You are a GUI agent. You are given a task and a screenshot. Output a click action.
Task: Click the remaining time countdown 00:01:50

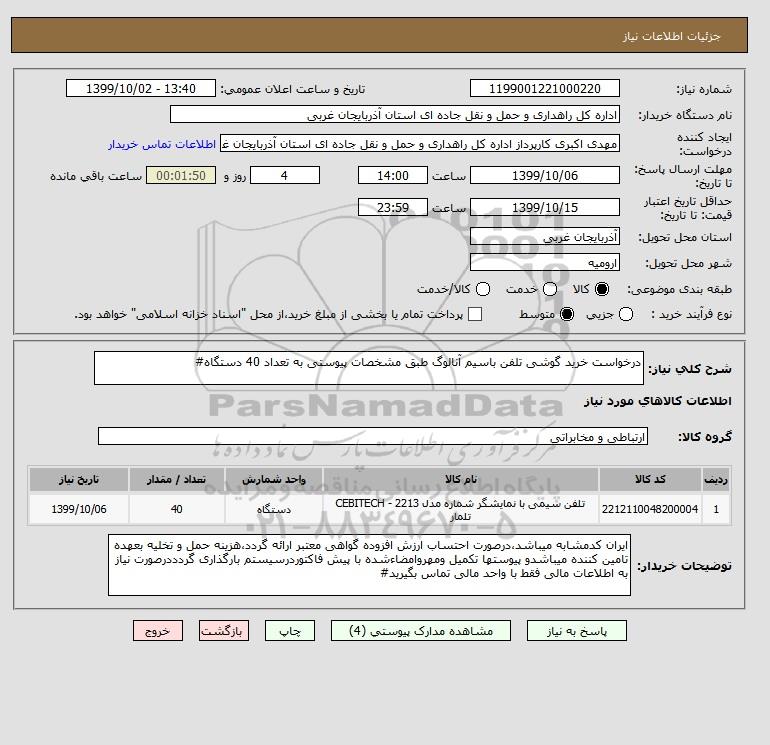point(181,175)
